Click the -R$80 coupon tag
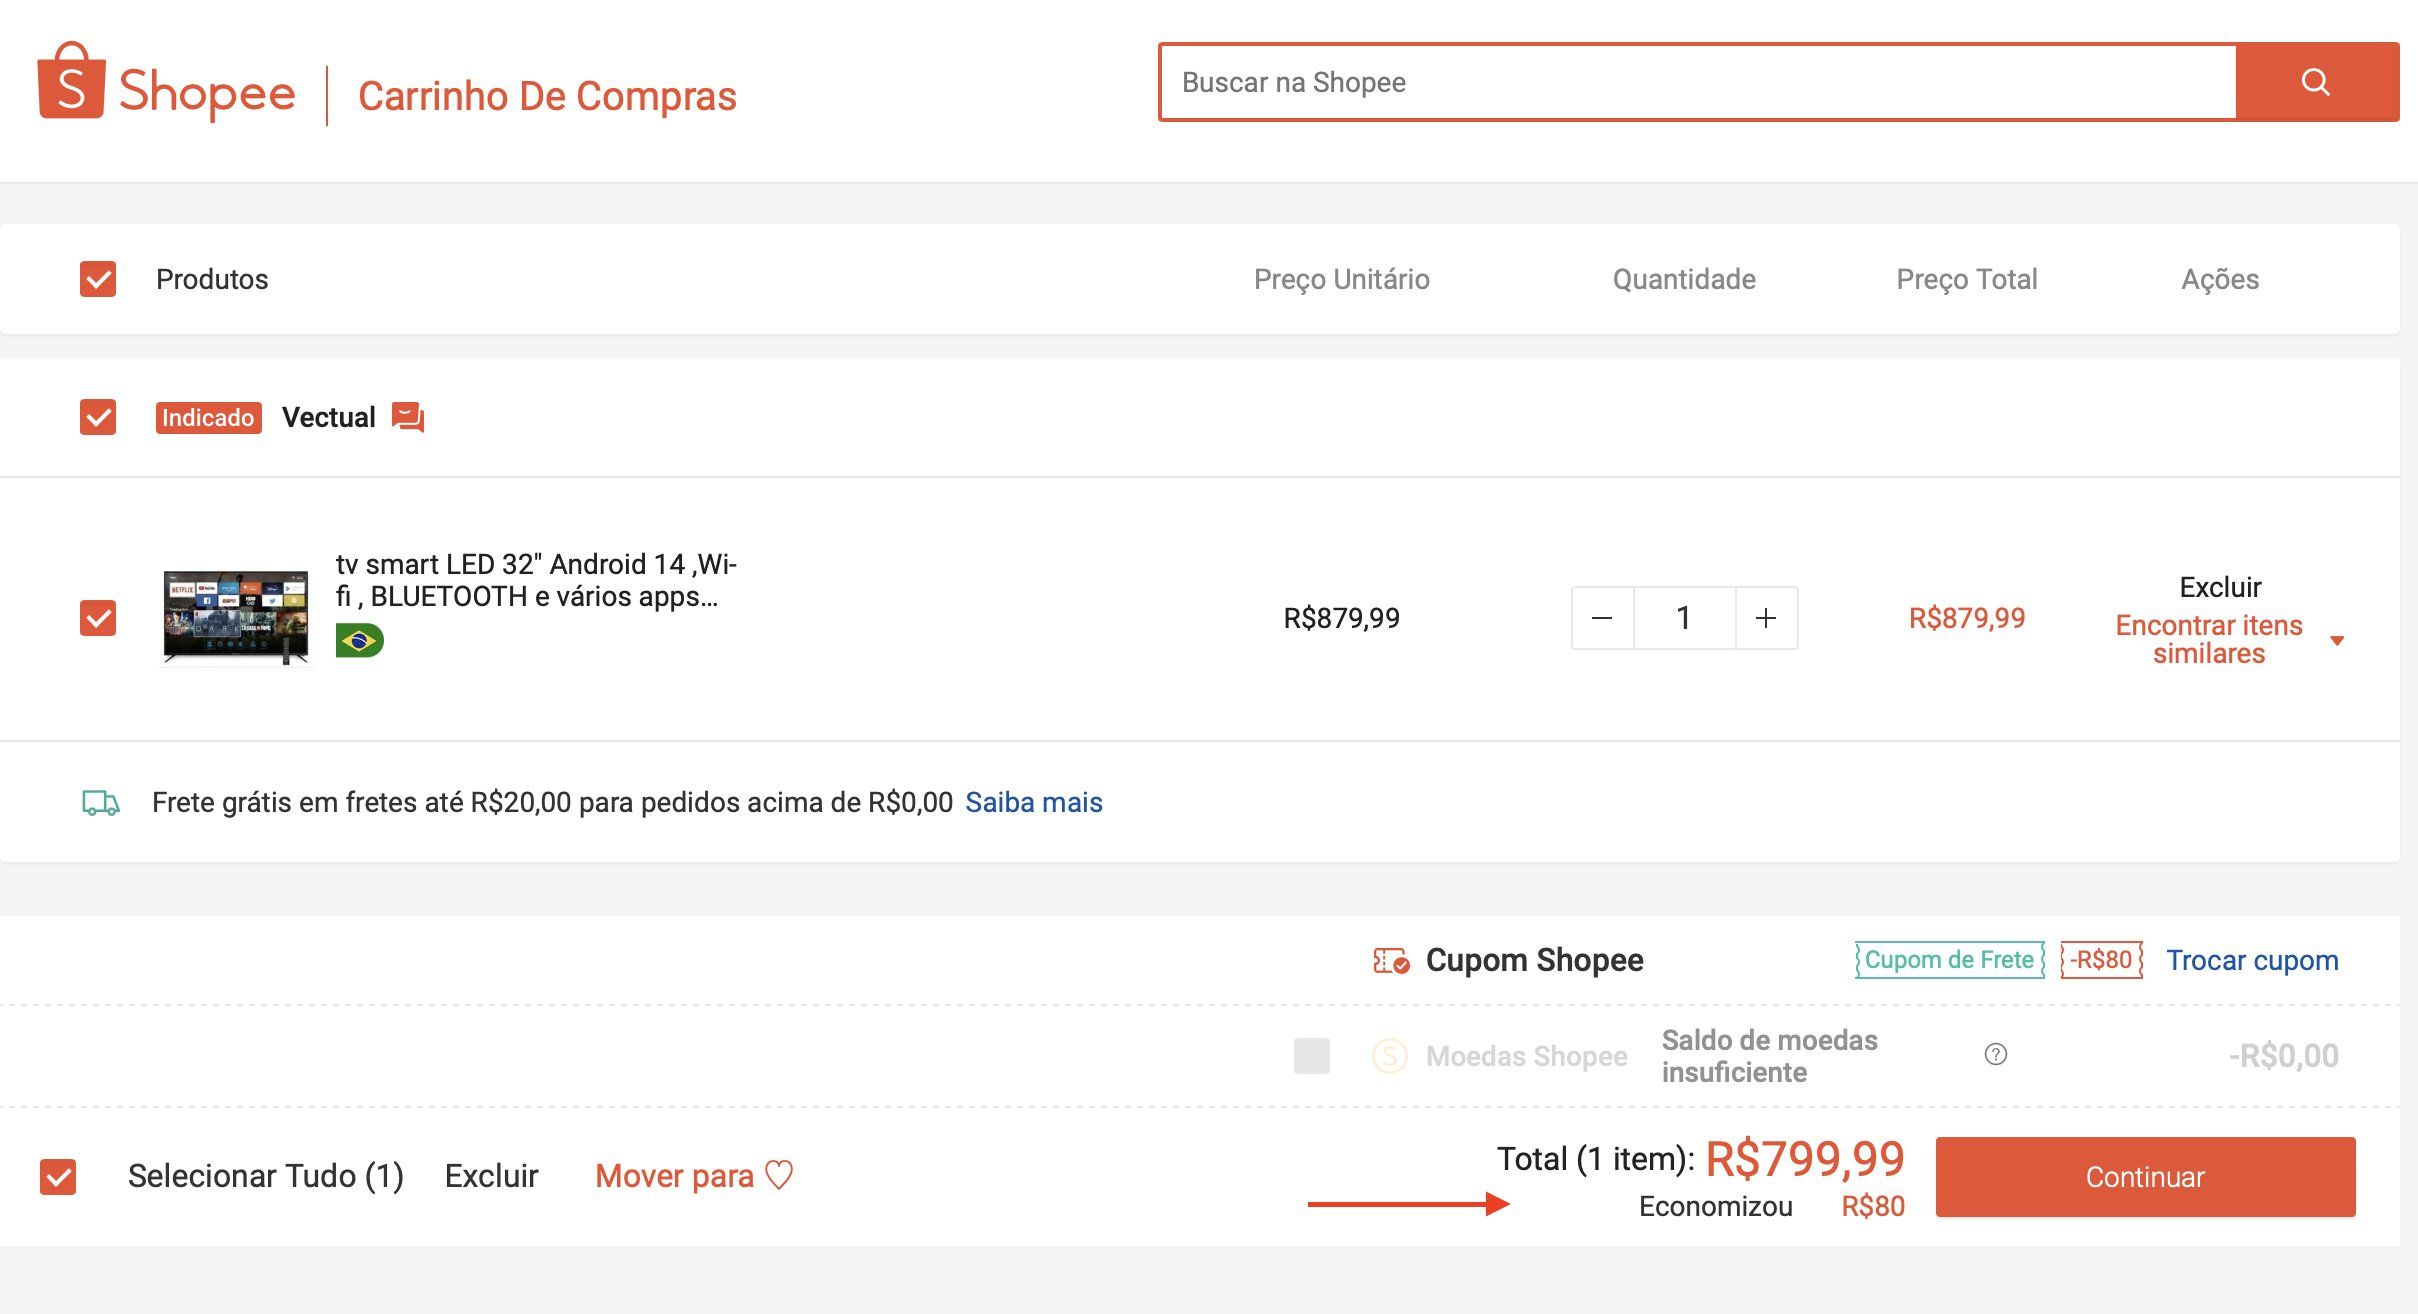This screenshot has width=2418, height=1314. (2101, 960)
